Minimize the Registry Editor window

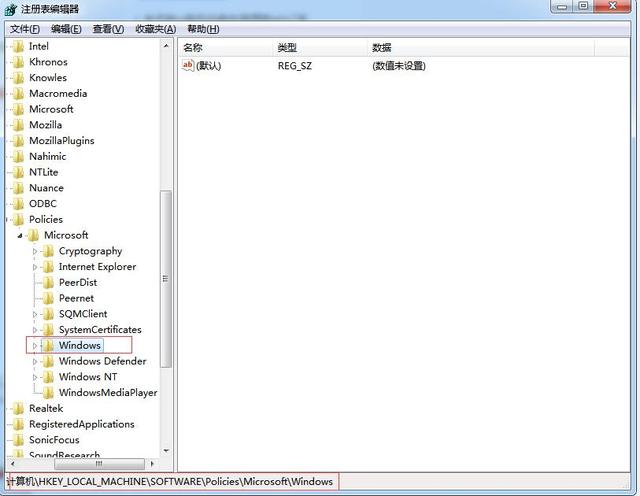pyautogui.click(x=562, y=7)
